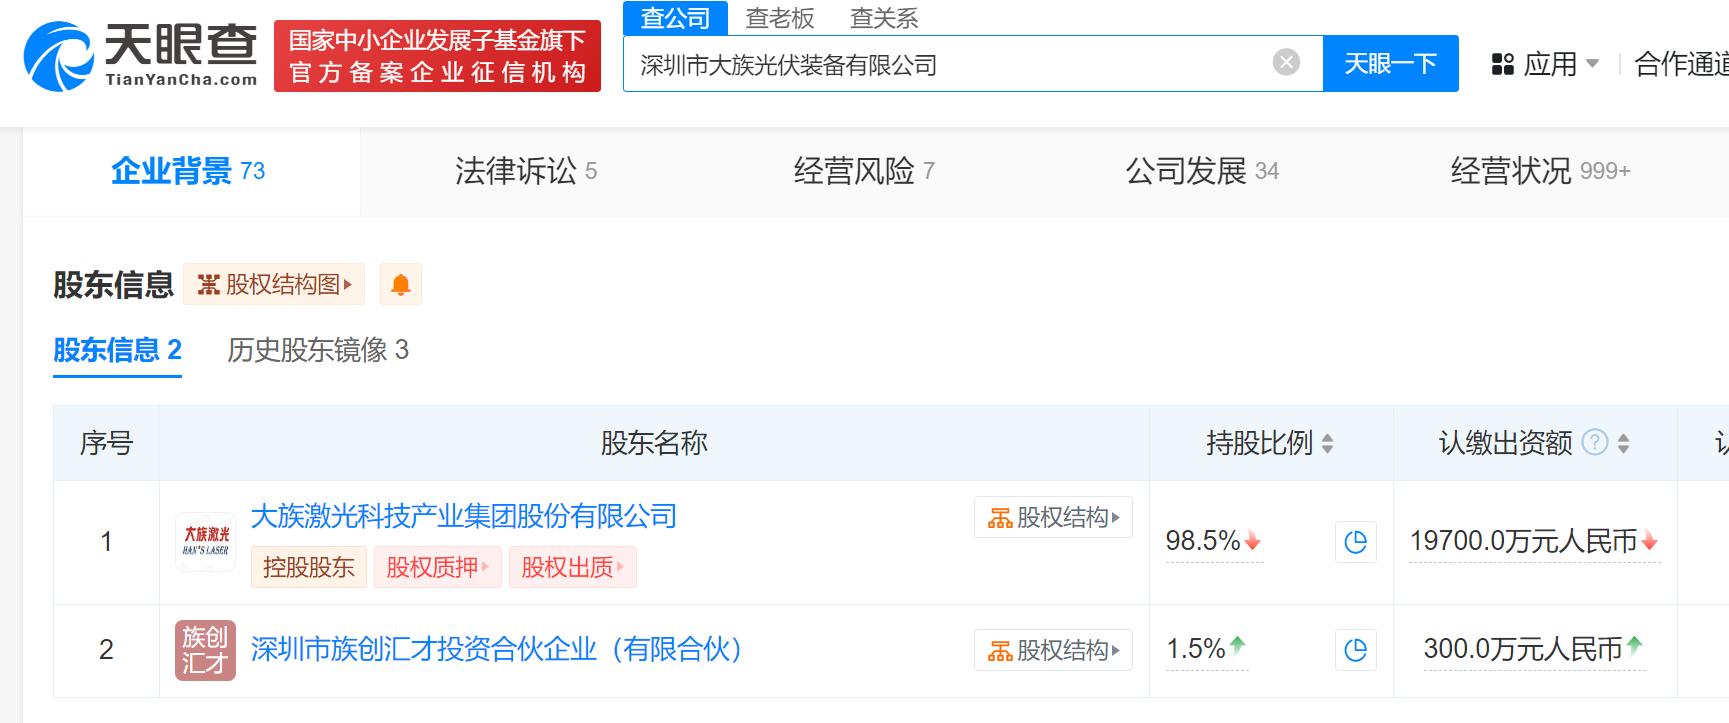Sort by 认缴出资额 column
This screenshot has height=723, width=1729.
click(x=1623, y=443)
